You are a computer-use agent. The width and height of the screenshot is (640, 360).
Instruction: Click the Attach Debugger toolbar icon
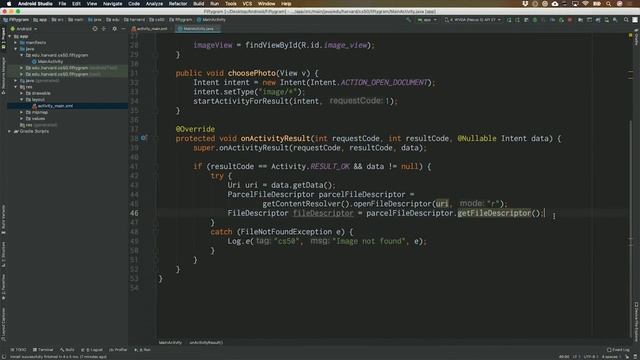[562, 20]
